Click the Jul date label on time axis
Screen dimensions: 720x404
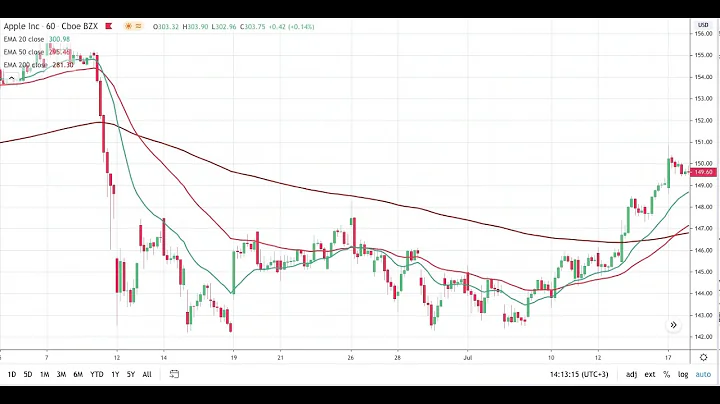467,357
